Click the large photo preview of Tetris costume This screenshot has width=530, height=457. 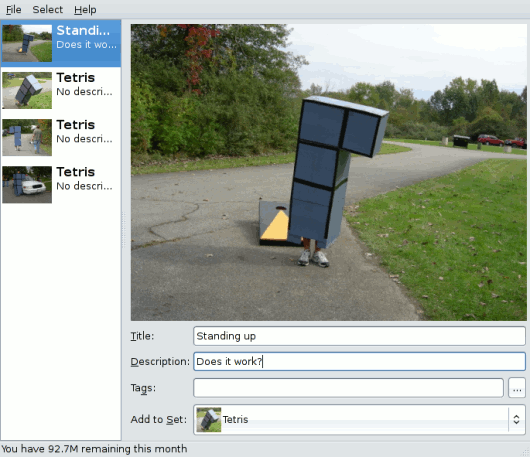329,172
